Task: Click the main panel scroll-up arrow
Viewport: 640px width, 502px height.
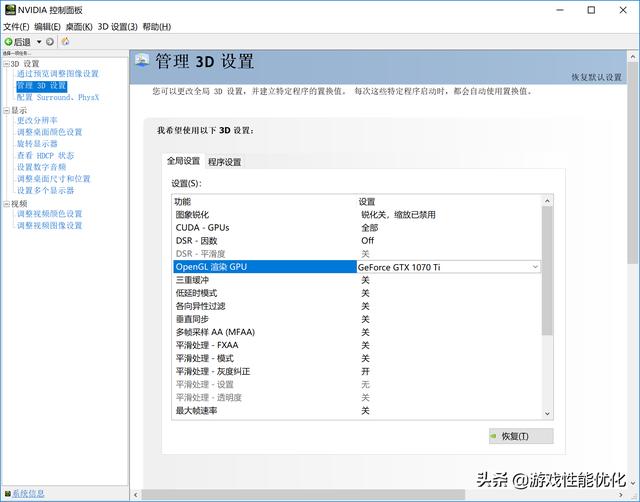Action: tap(633, 56)
